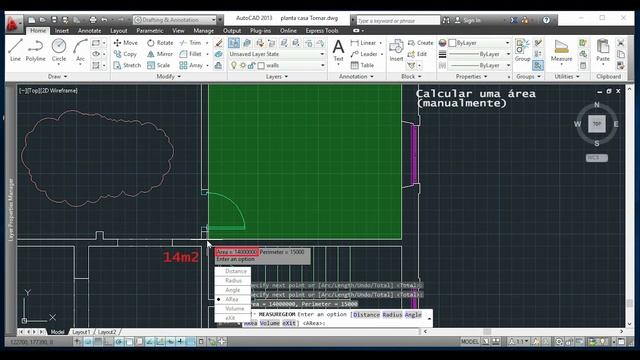This screenshot has width=640, height=360.
Task: Choose Radius in the measure options menu
Action: [x=233, y=280]
